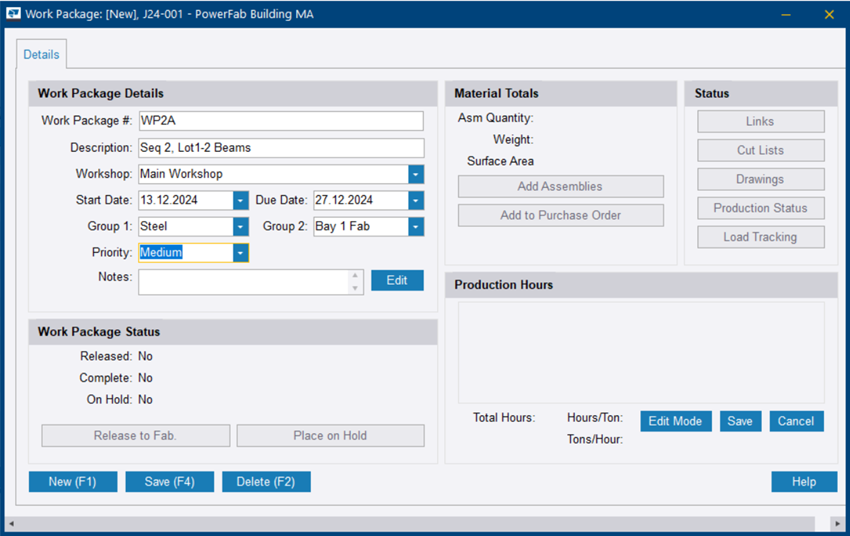Open the Group 2 dropdown arrow
This screenshot has width=850, height=536.
416,227
